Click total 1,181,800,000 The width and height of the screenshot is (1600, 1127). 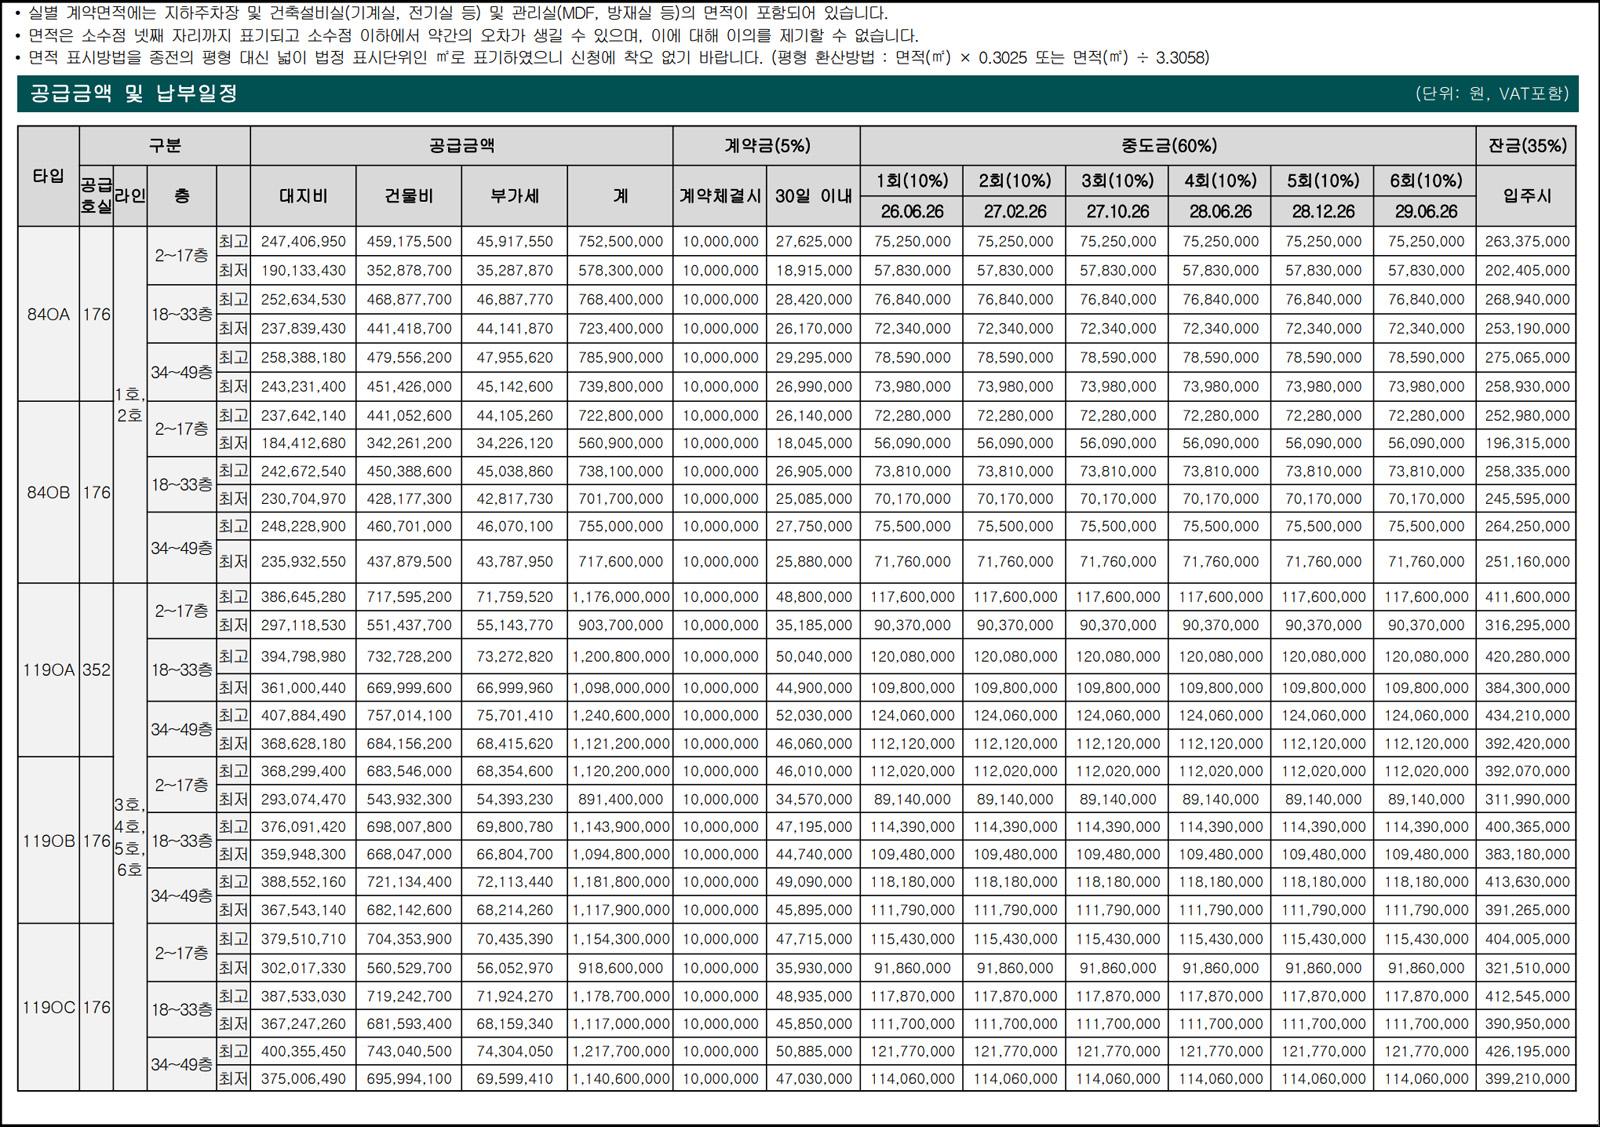[x=620, y=883]
